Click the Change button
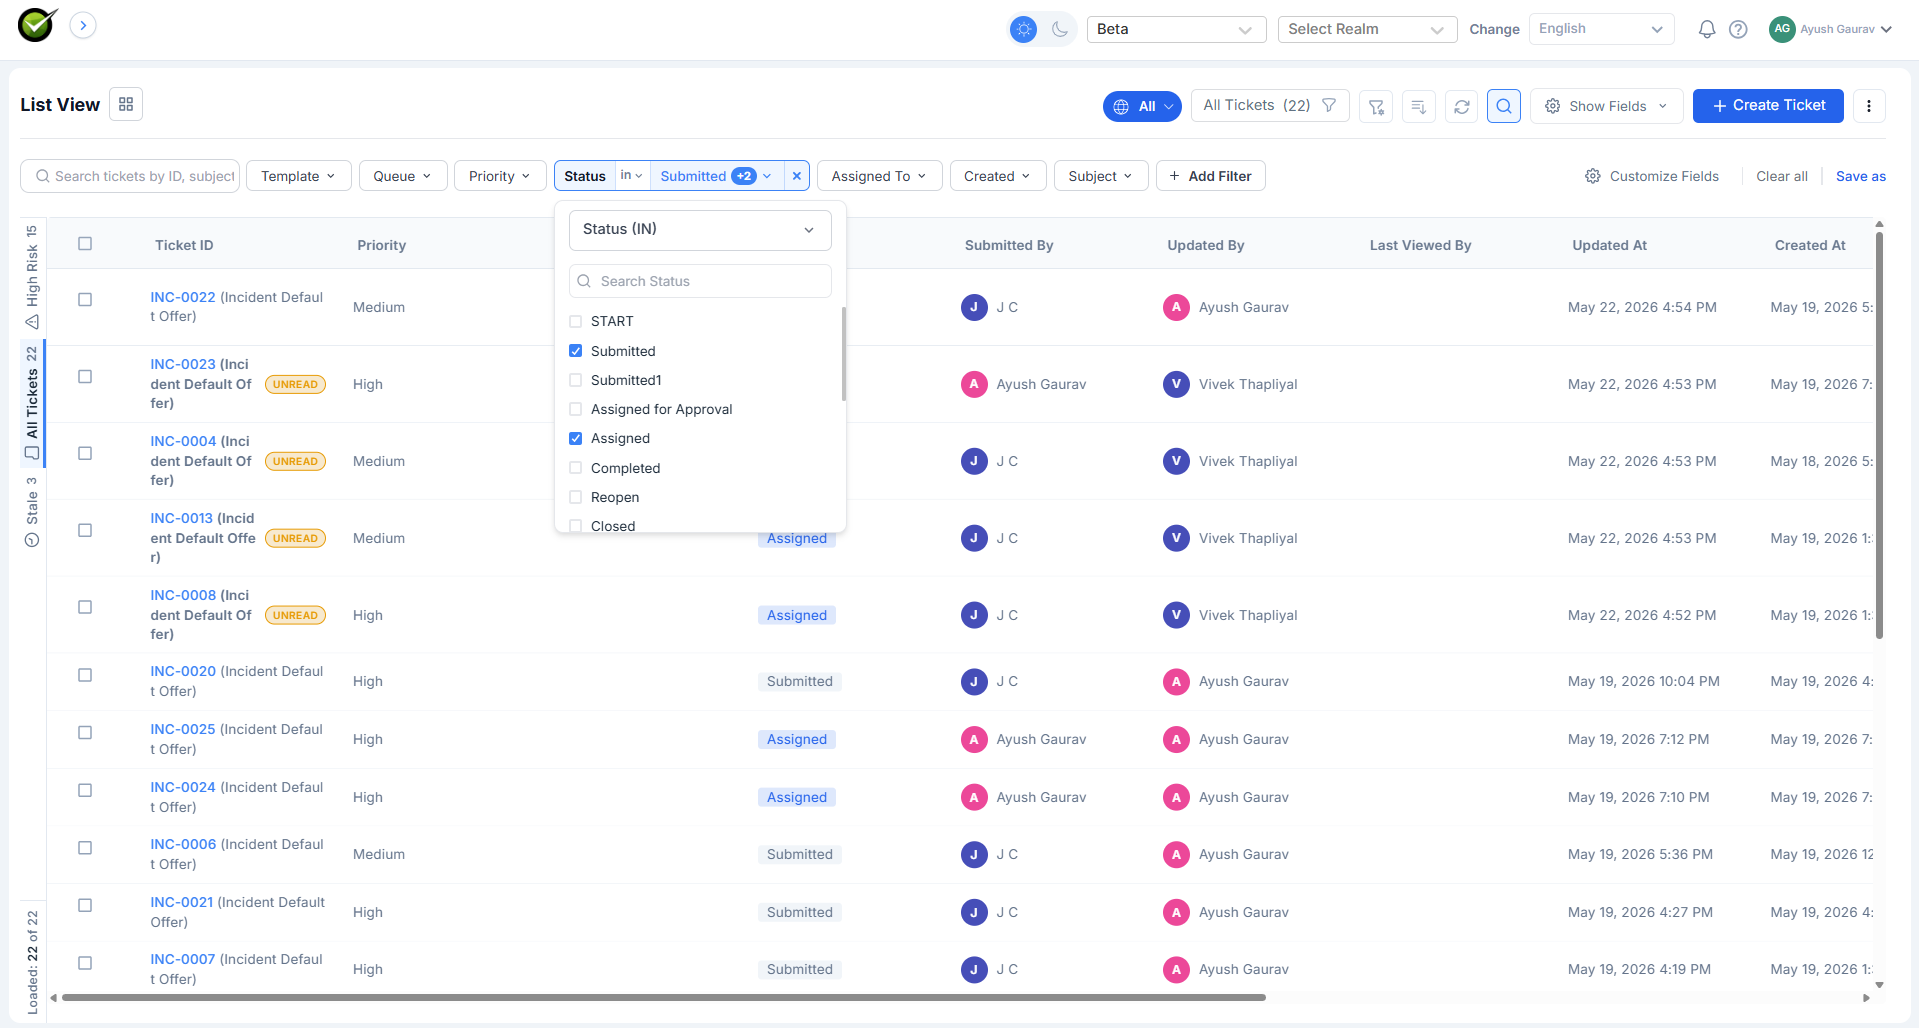 [1494, 29]
